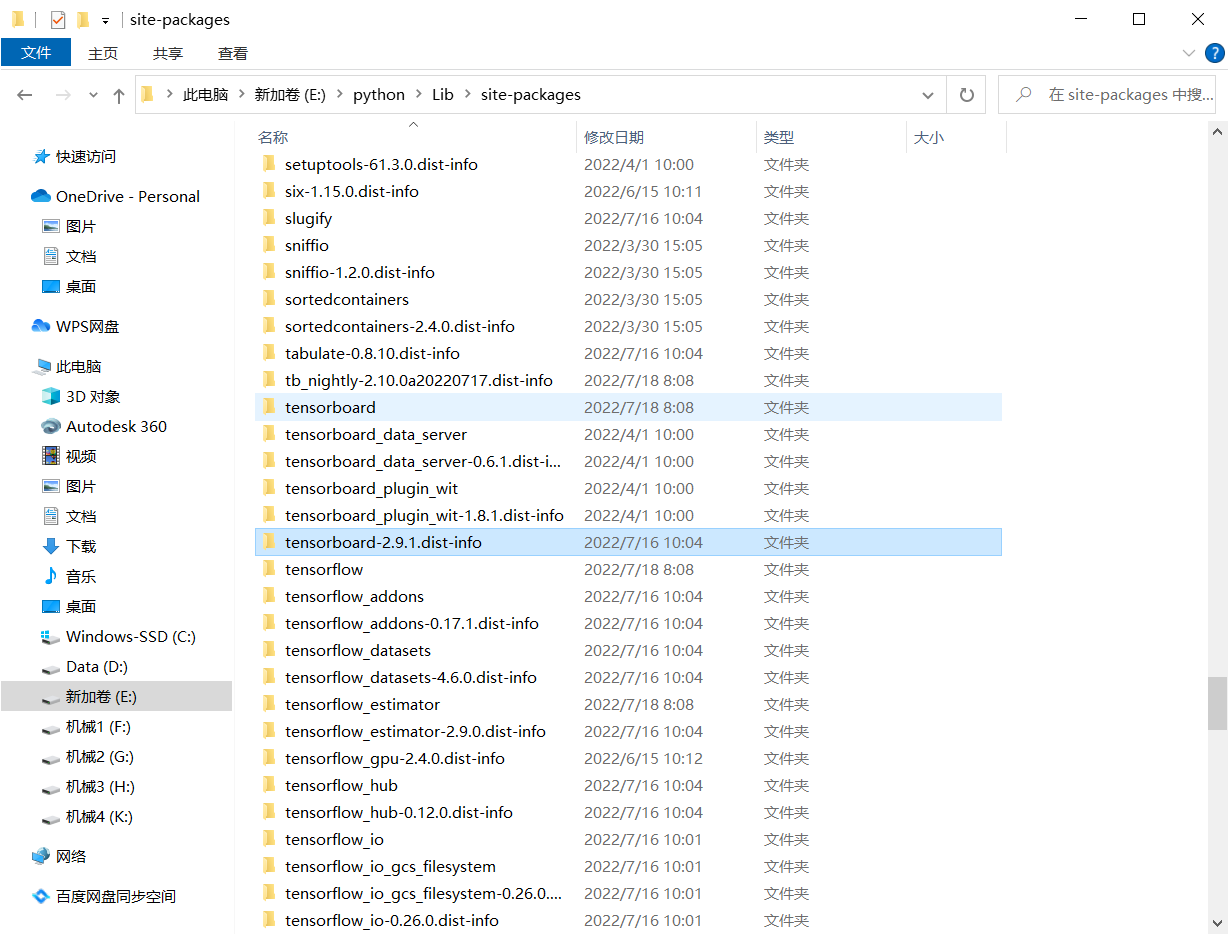Open recent locations dropdown arrow
The image size is (1229, 935).
[x=94, y=95]
